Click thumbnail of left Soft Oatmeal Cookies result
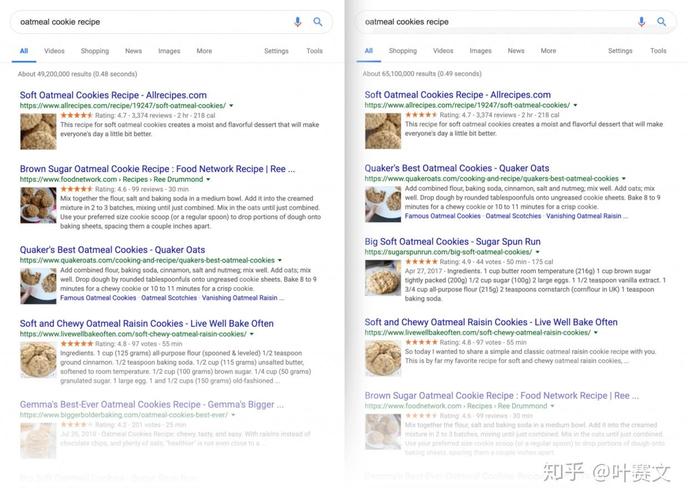Screen dimensions: 688x500 tap(38, 130)
